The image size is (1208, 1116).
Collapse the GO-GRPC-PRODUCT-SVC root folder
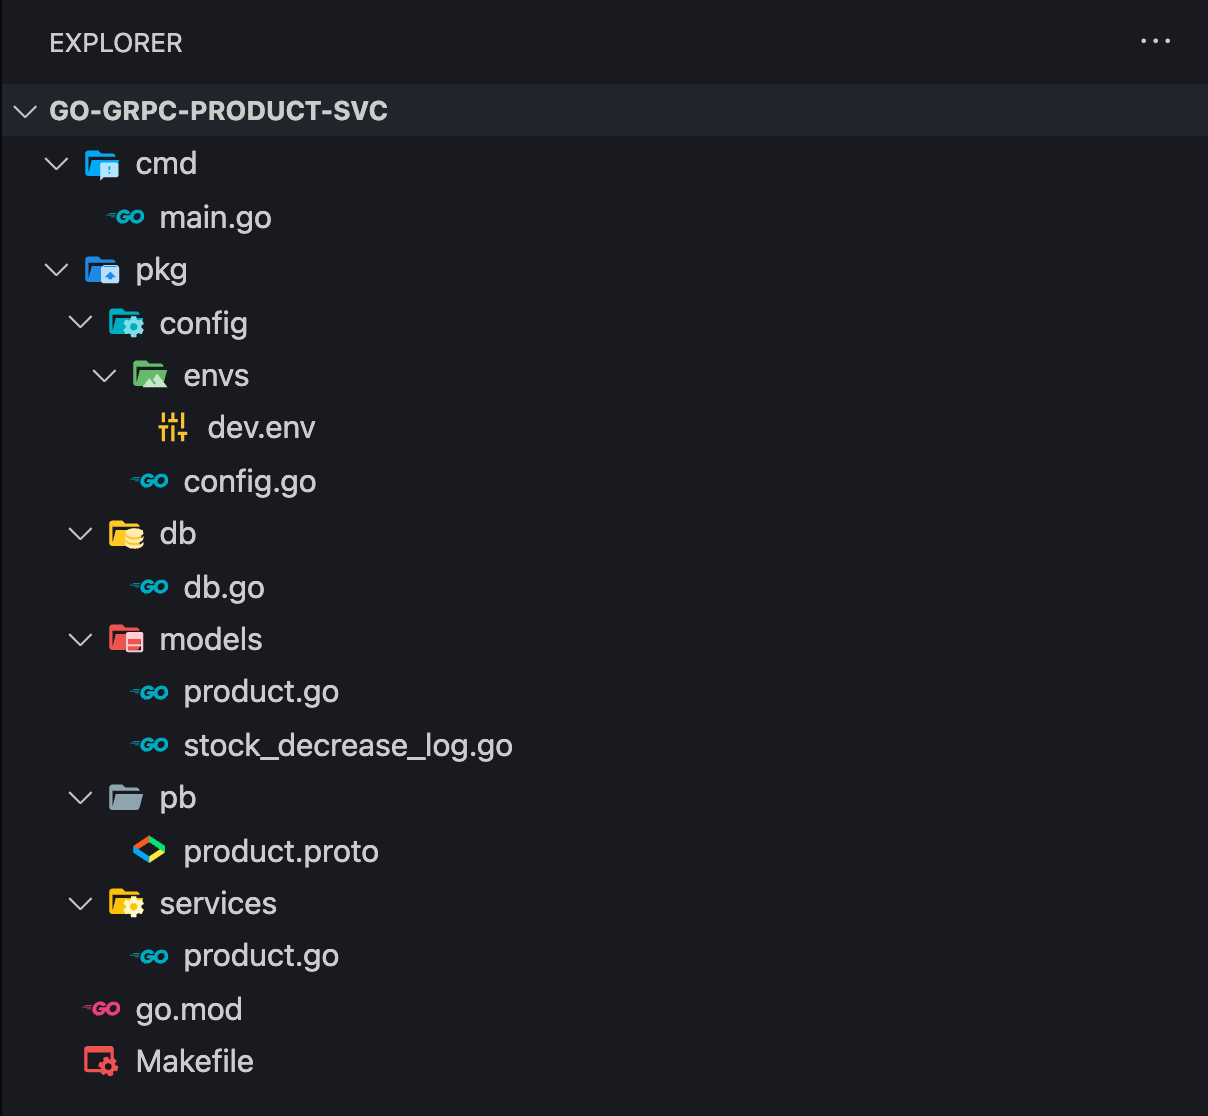[x=25, y=110]
